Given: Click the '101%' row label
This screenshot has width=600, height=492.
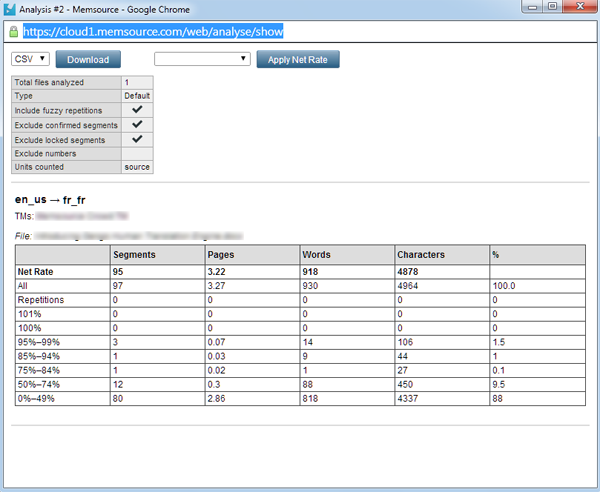Looking at the screenshot, I should (29, 314).
